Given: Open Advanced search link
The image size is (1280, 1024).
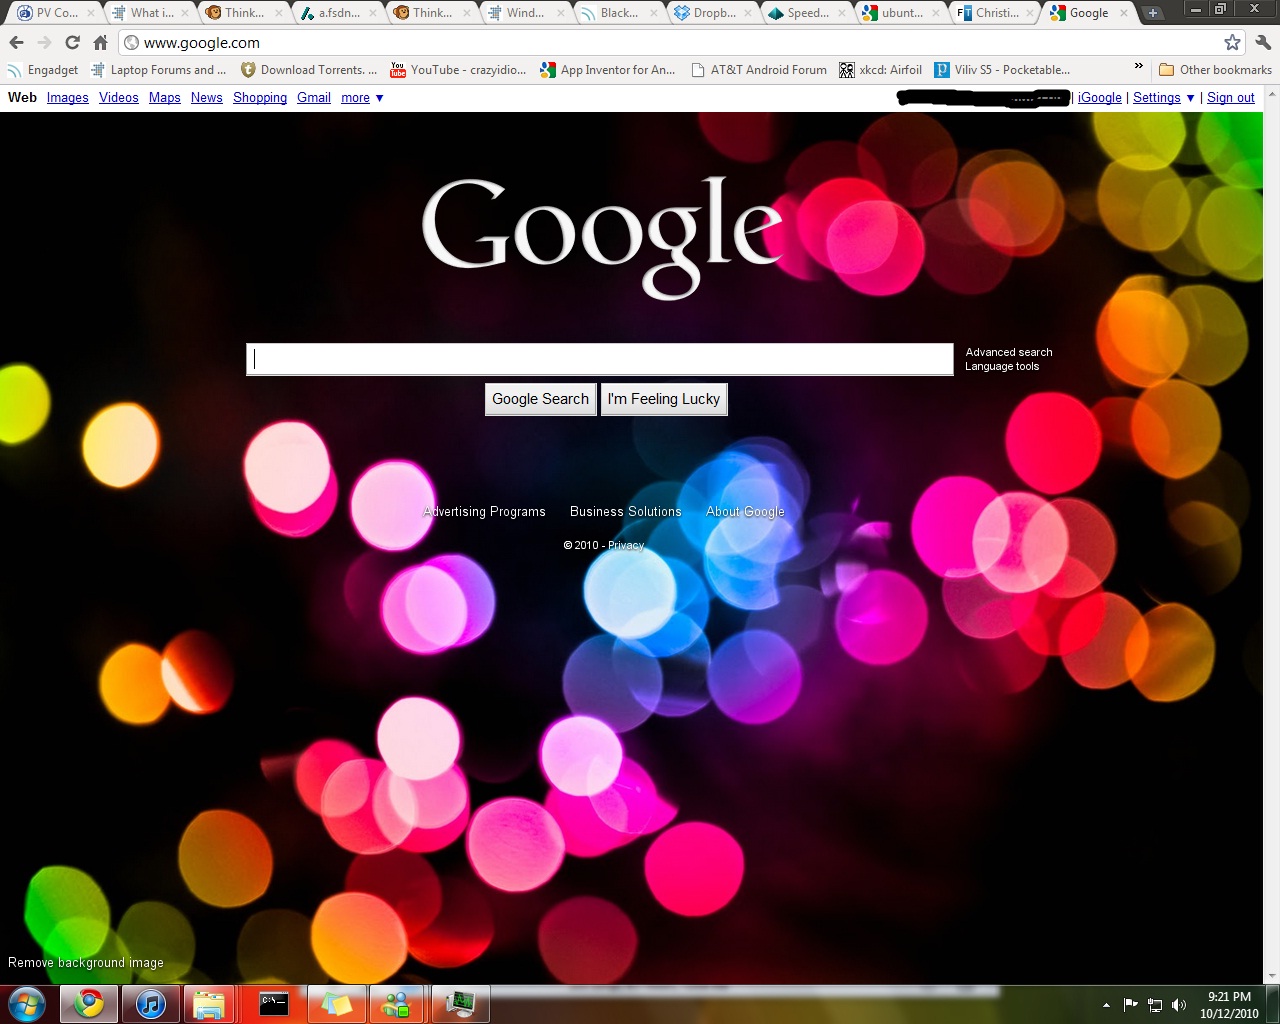Looking at the screenshot, I should tap(1009, 352).
